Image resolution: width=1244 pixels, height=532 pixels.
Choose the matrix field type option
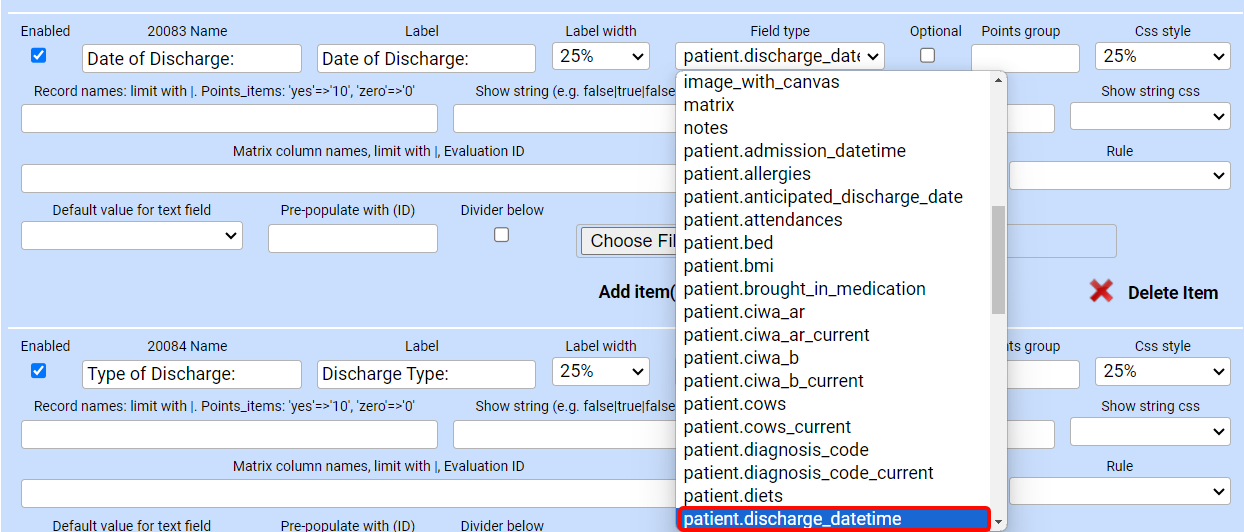pos(709,105)
